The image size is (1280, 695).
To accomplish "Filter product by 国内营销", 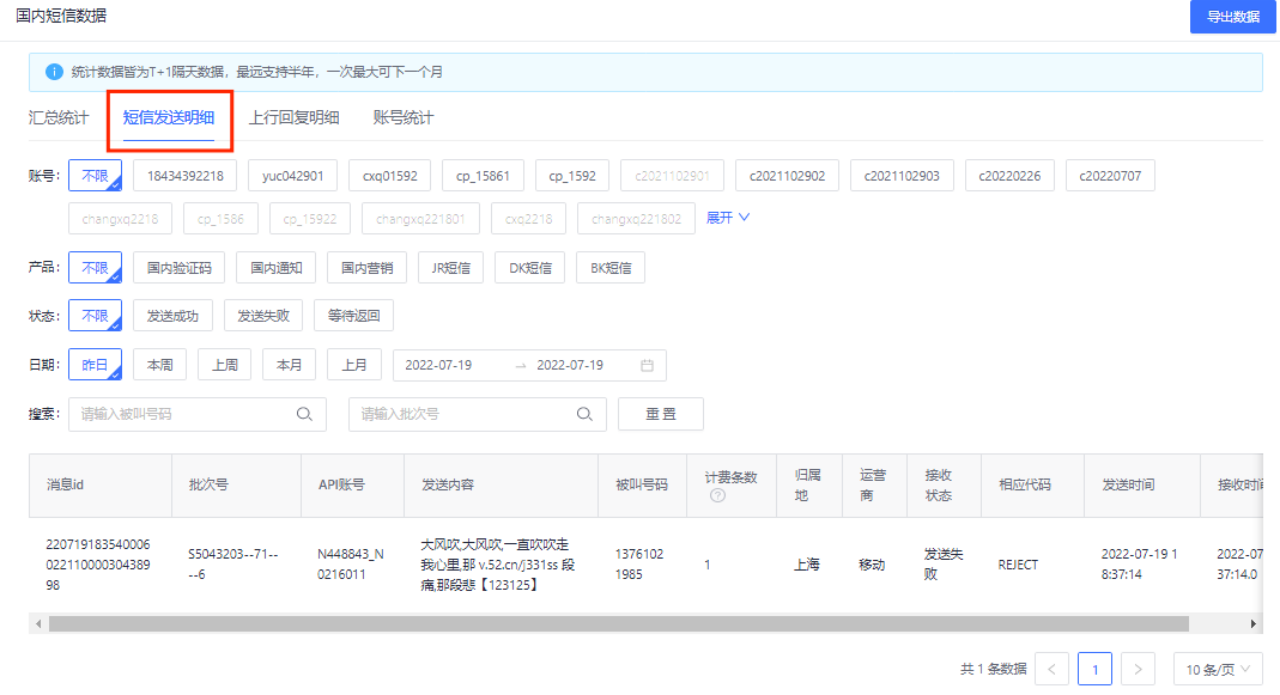I will click(367, 268).
